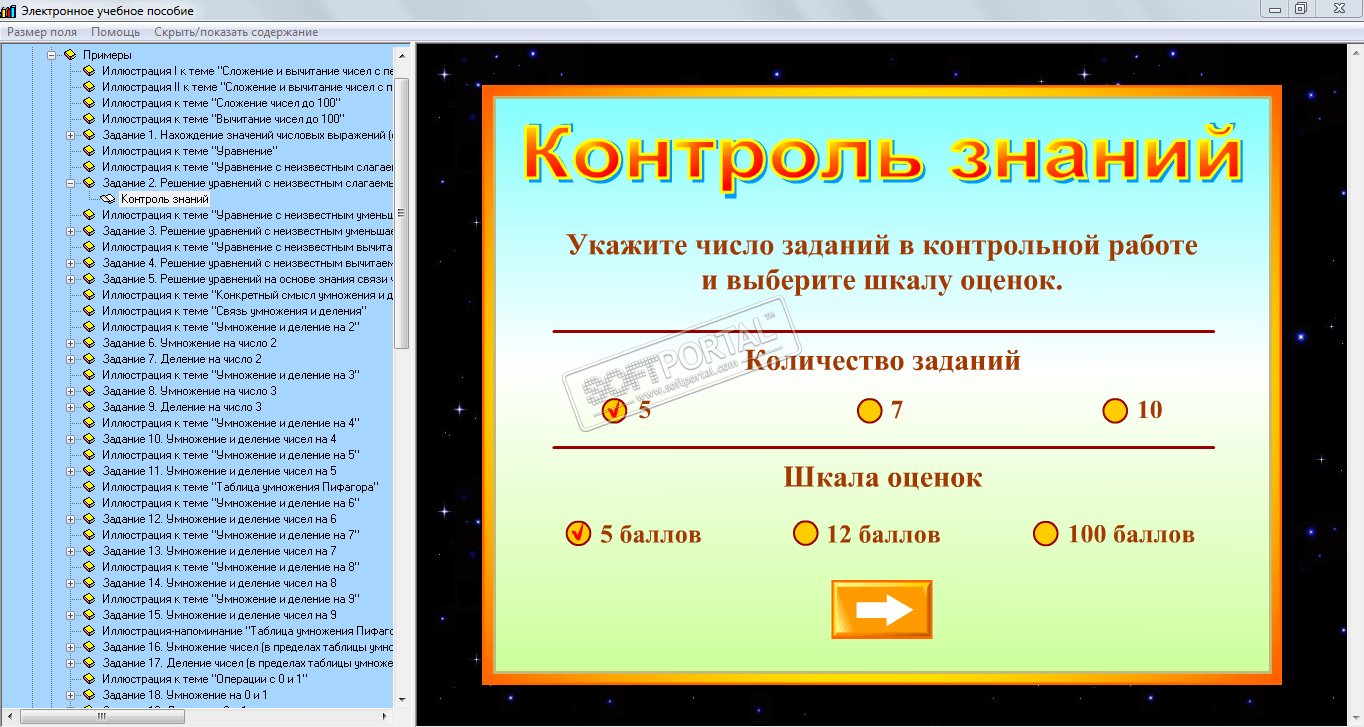
Task: Click book icon of "Уравнение с неизвестным уменьшаемым" illustration
Action: [89, 215]
